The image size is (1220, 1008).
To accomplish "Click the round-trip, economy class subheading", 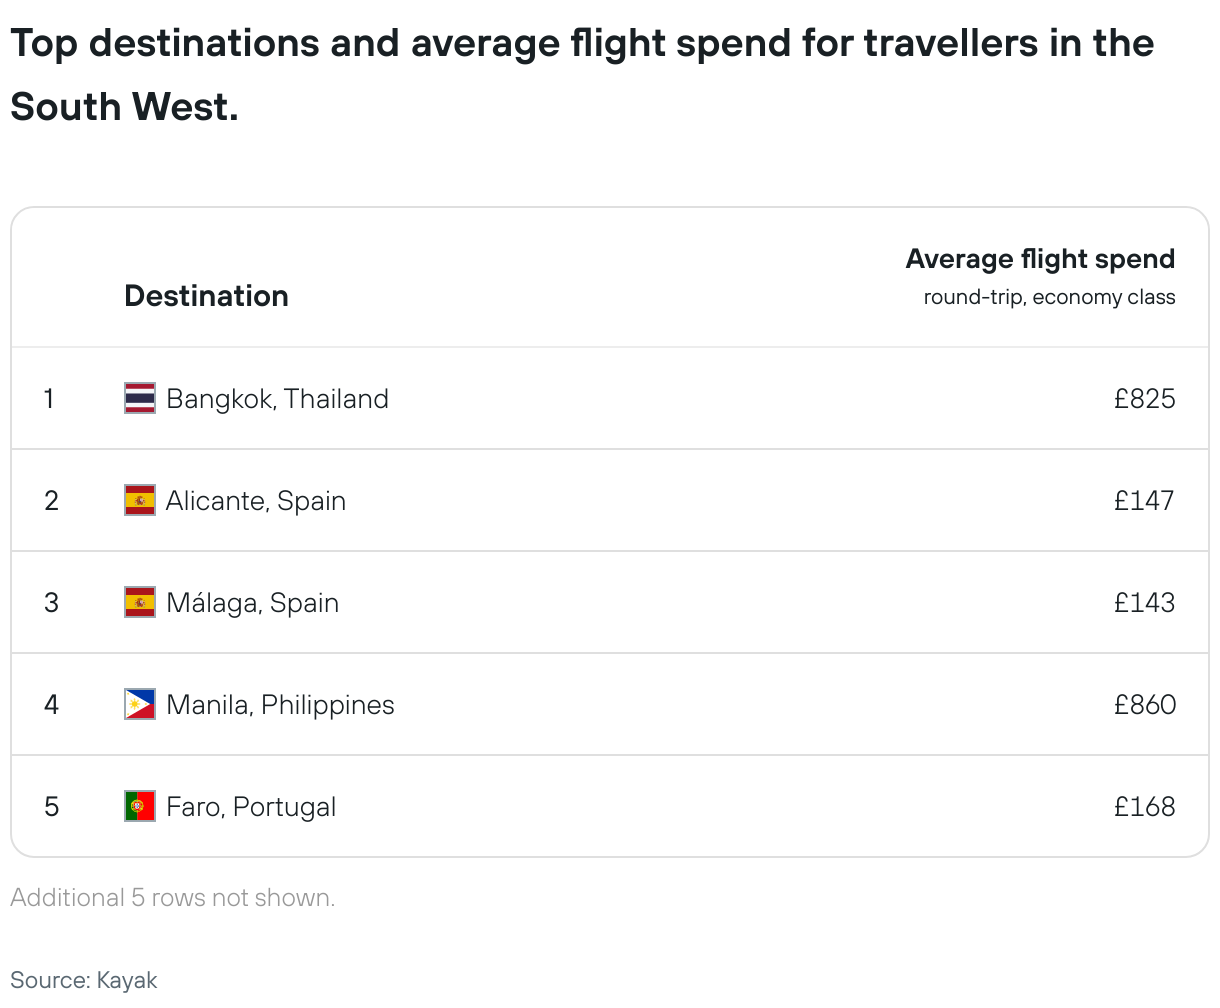I will pos(1049,297).
